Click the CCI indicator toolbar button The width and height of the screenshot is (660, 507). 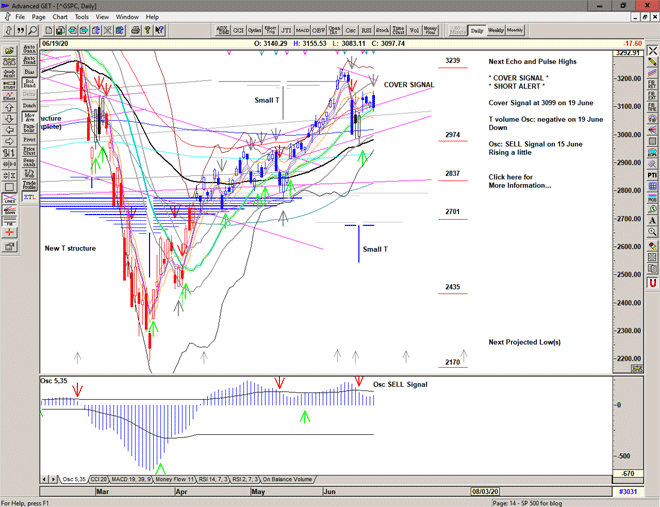(x=238, y=30)
